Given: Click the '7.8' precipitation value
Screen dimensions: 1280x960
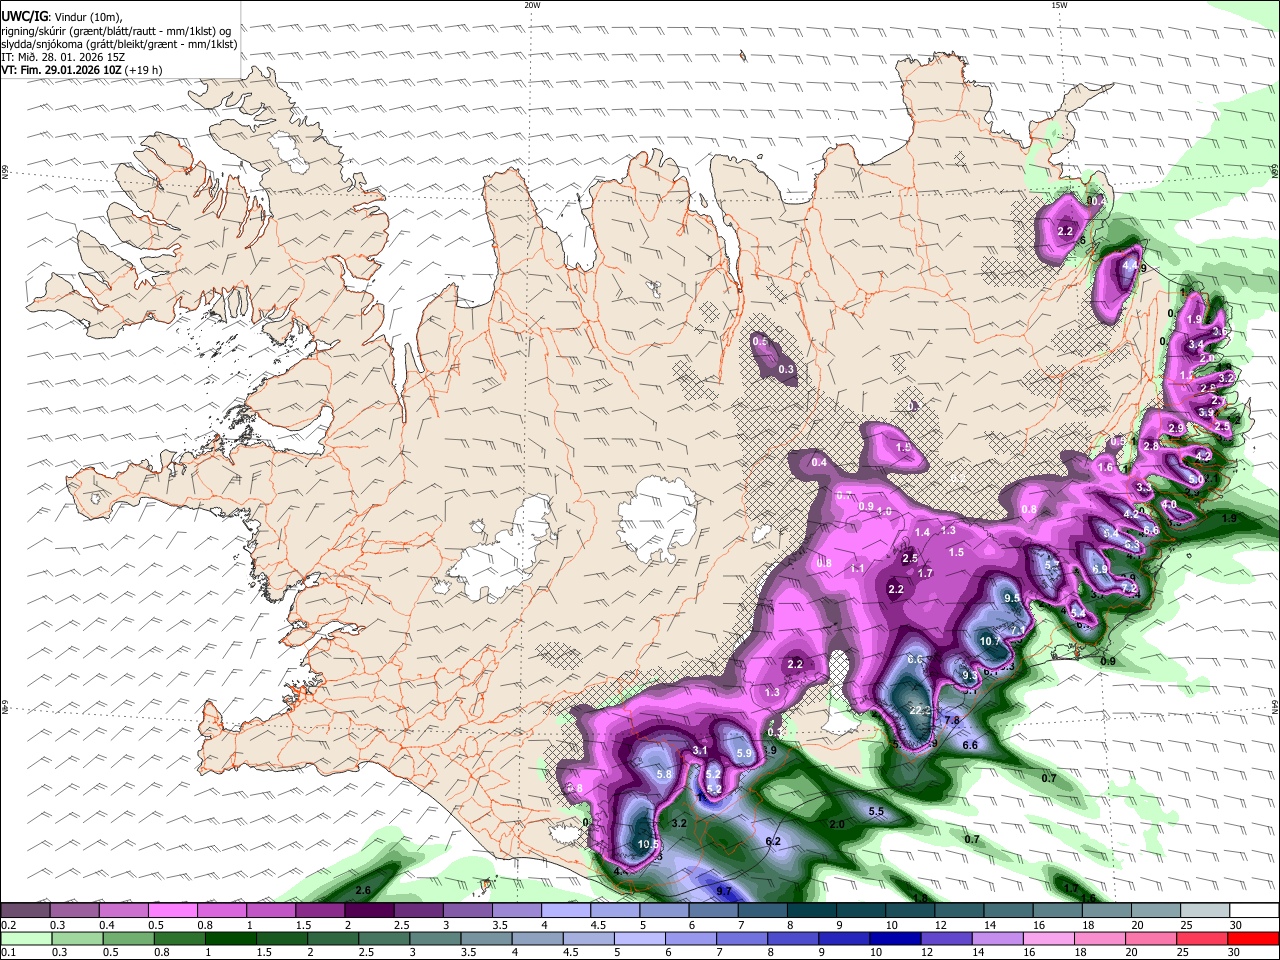Looking at the screenshot, I should point(952,720).
